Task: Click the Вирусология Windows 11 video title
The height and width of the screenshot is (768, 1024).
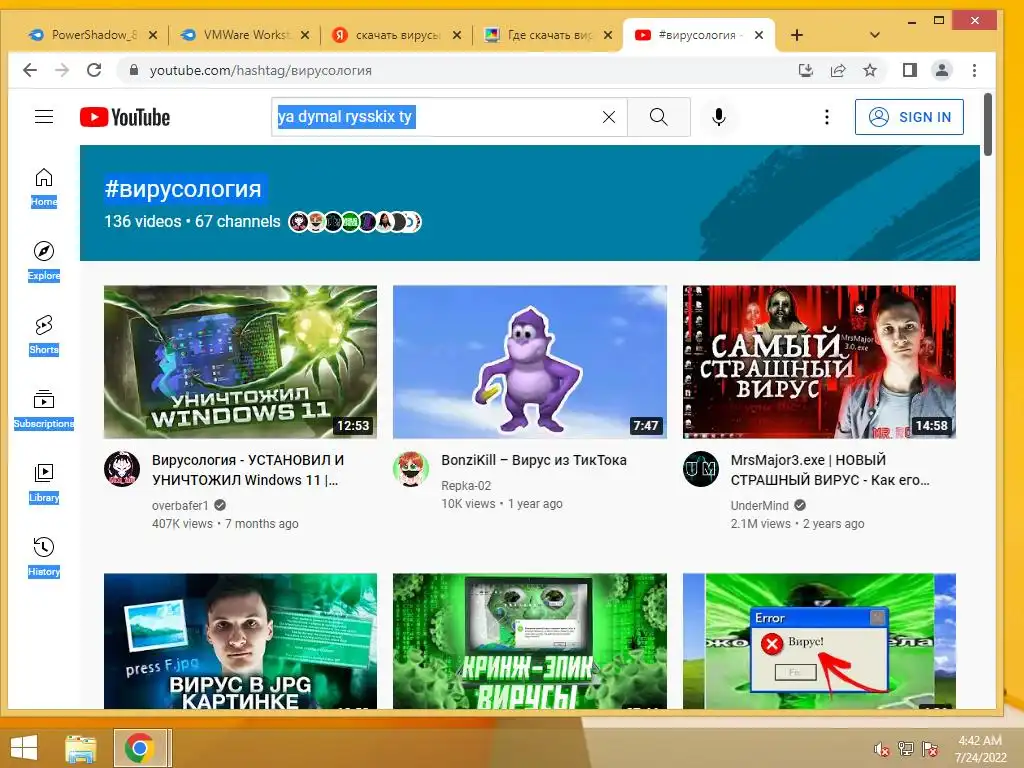Action: pos(248,470)
